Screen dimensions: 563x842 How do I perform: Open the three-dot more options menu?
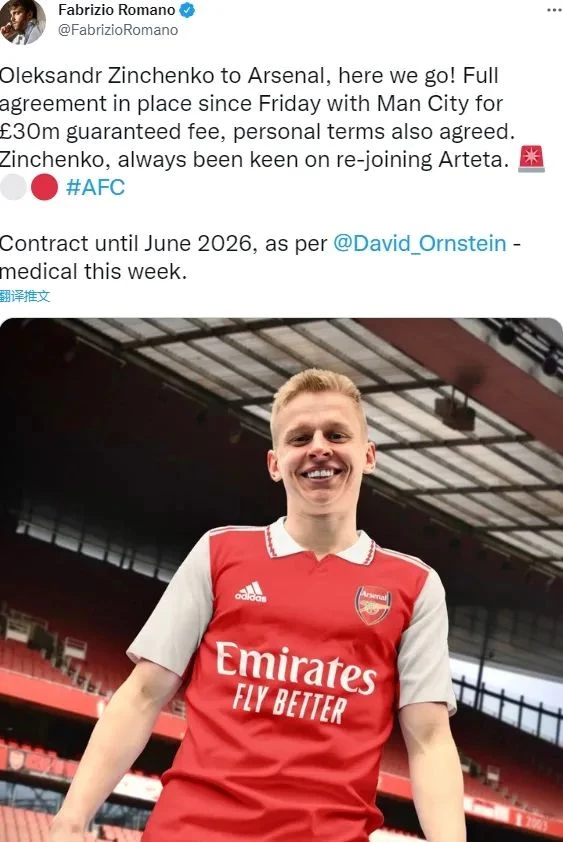554,10
